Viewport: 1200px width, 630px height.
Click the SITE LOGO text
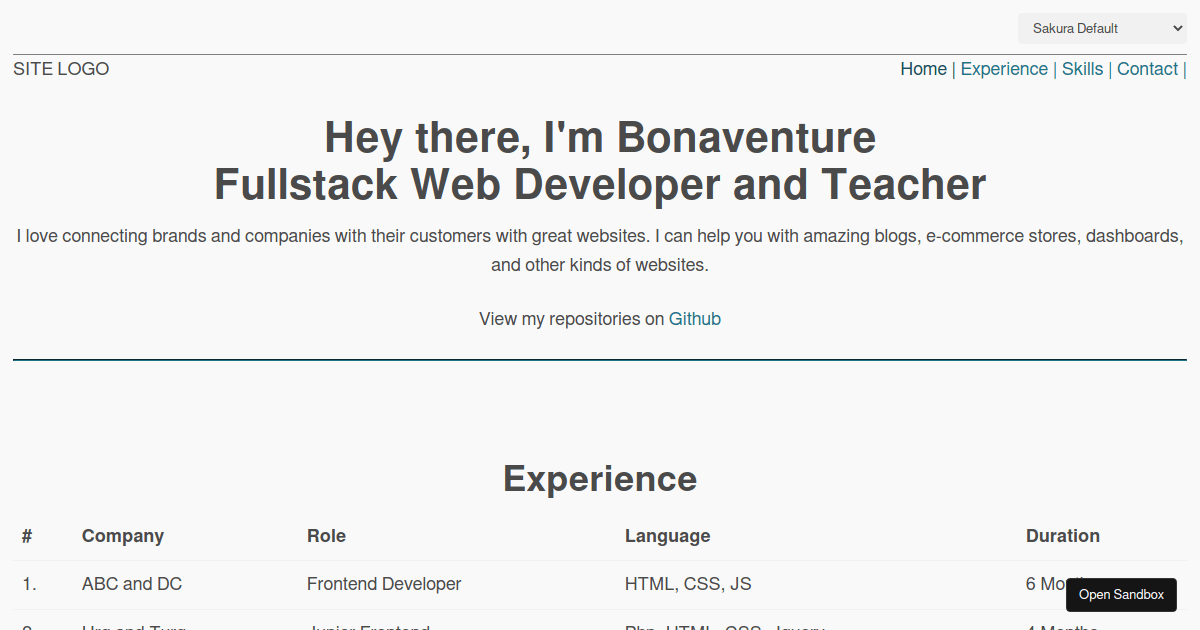(61, 69)
